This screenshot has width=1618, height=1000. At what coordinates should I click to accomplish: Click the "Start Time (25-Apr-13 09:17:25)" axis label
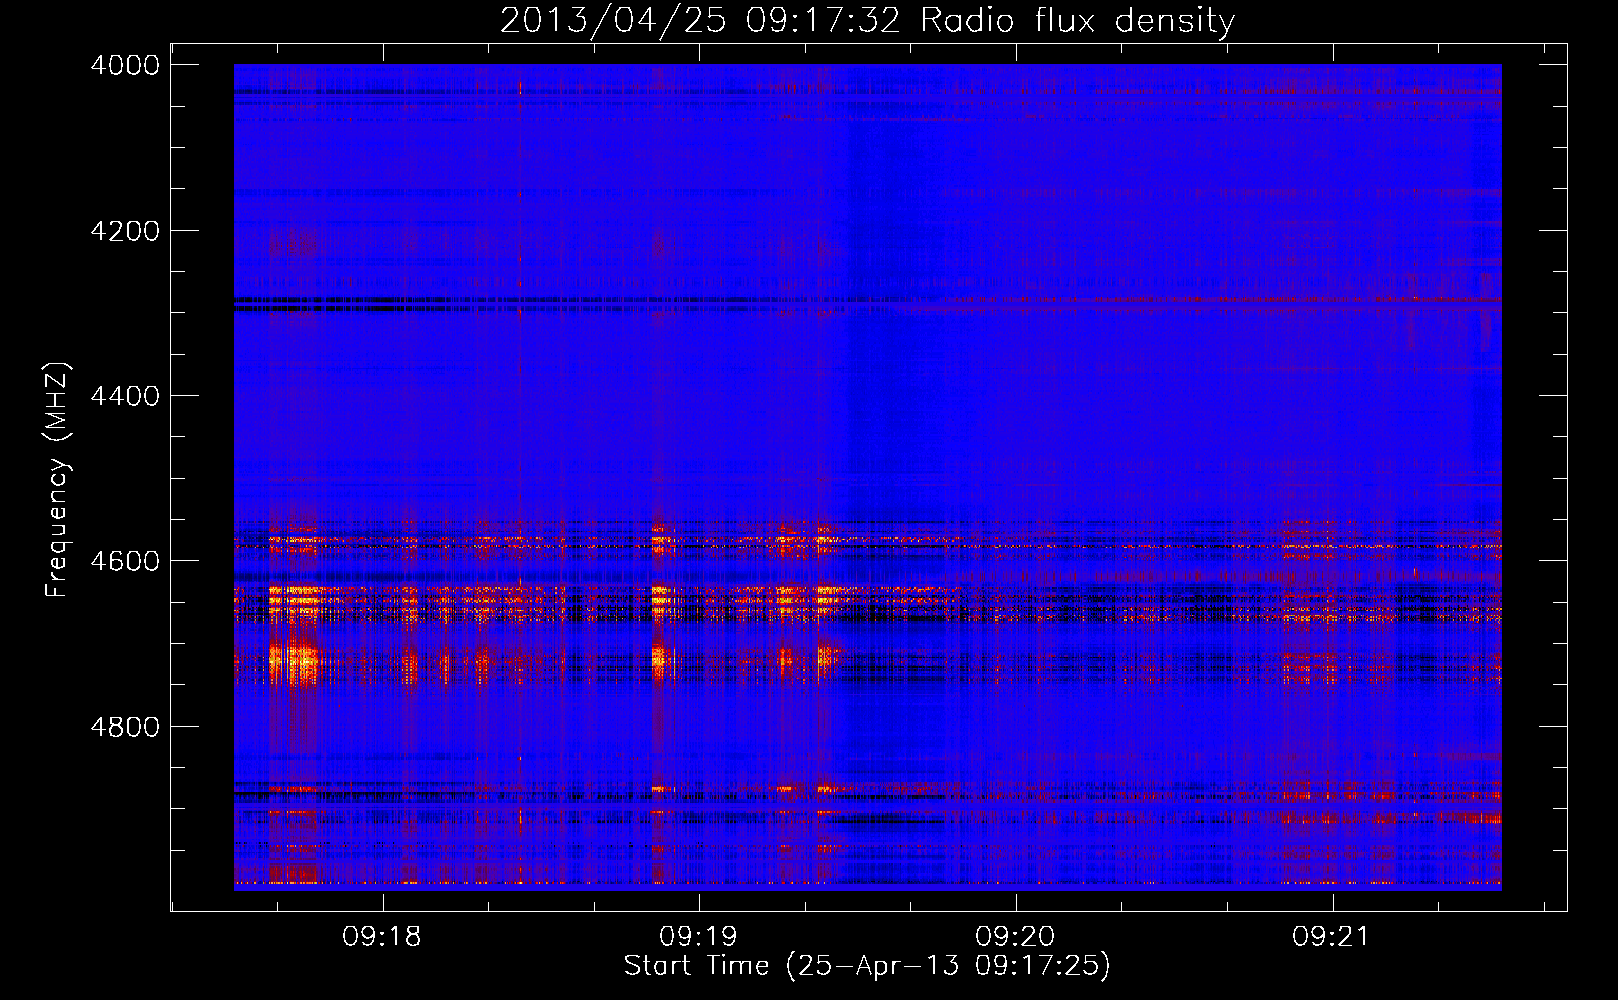tap(867, 966)
